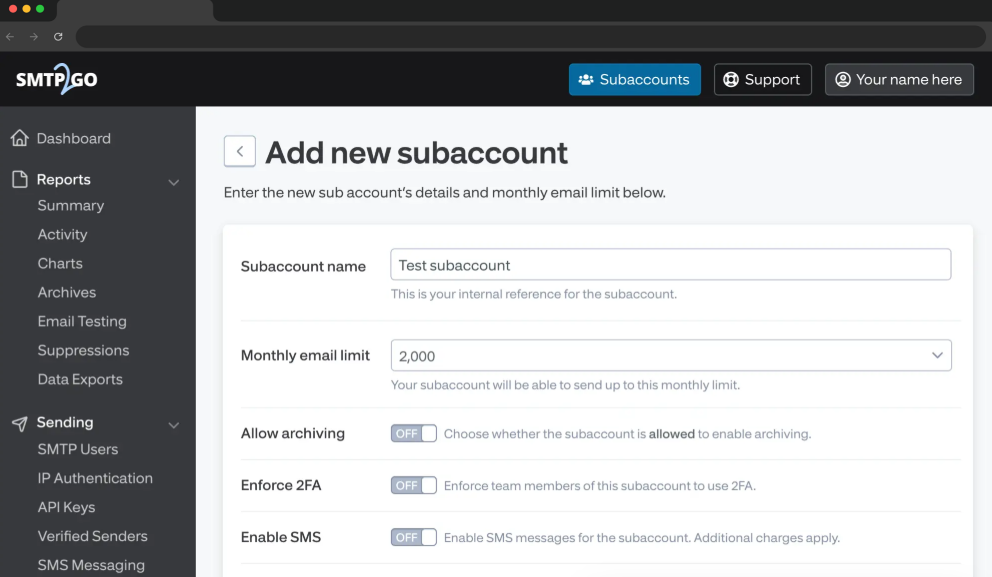Click the back arrow beside page title

coord(240,151)
